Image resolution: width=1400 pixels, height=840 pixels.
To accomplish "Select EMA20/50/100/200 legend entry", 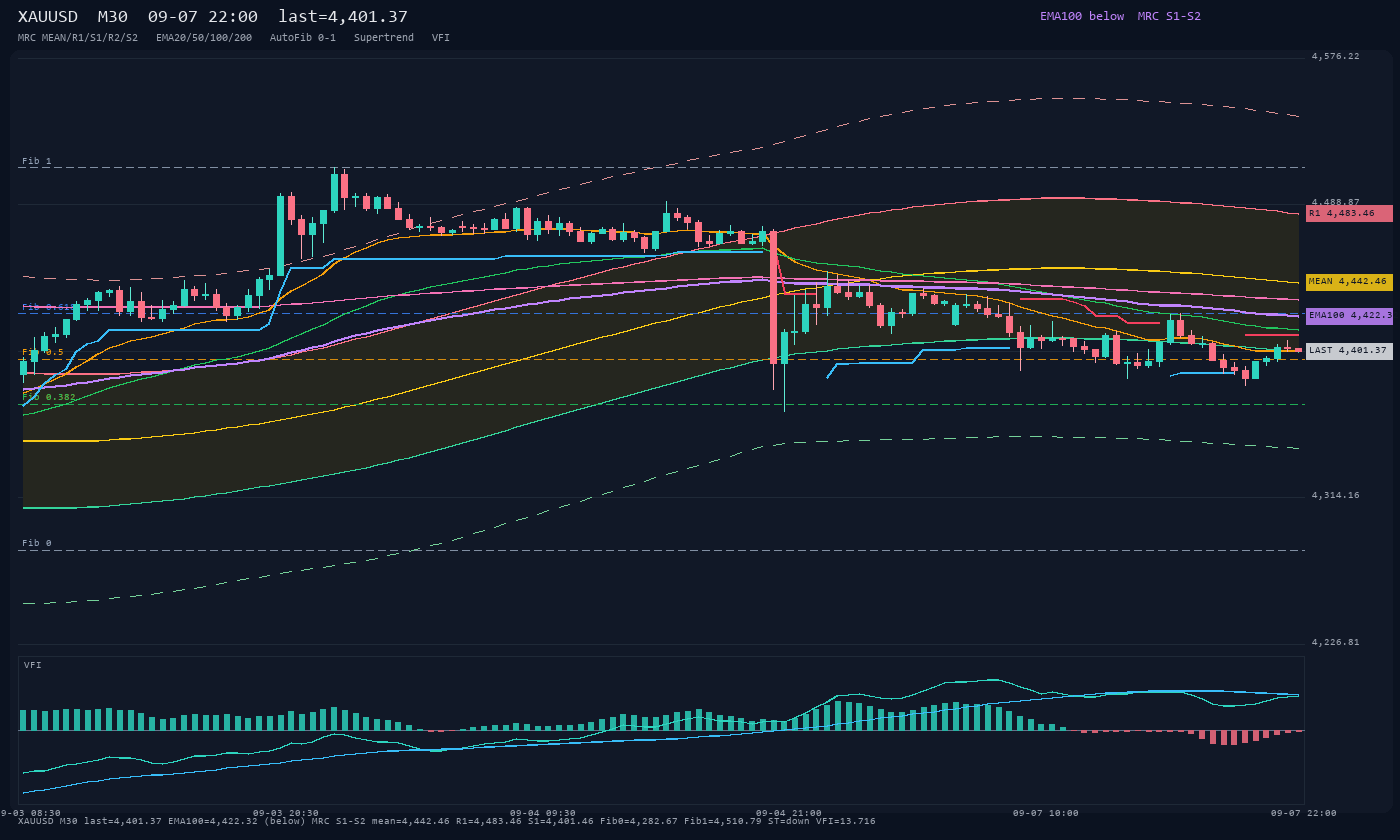I will pyautogui.click(x=204, y=38).
